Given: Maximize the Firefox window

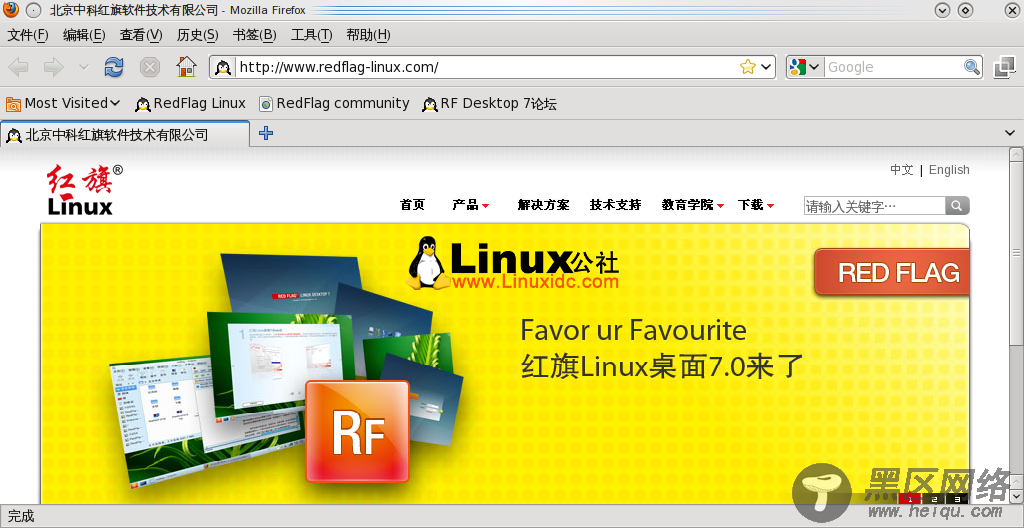Looking at the screenshot, I should click(966, 10).
